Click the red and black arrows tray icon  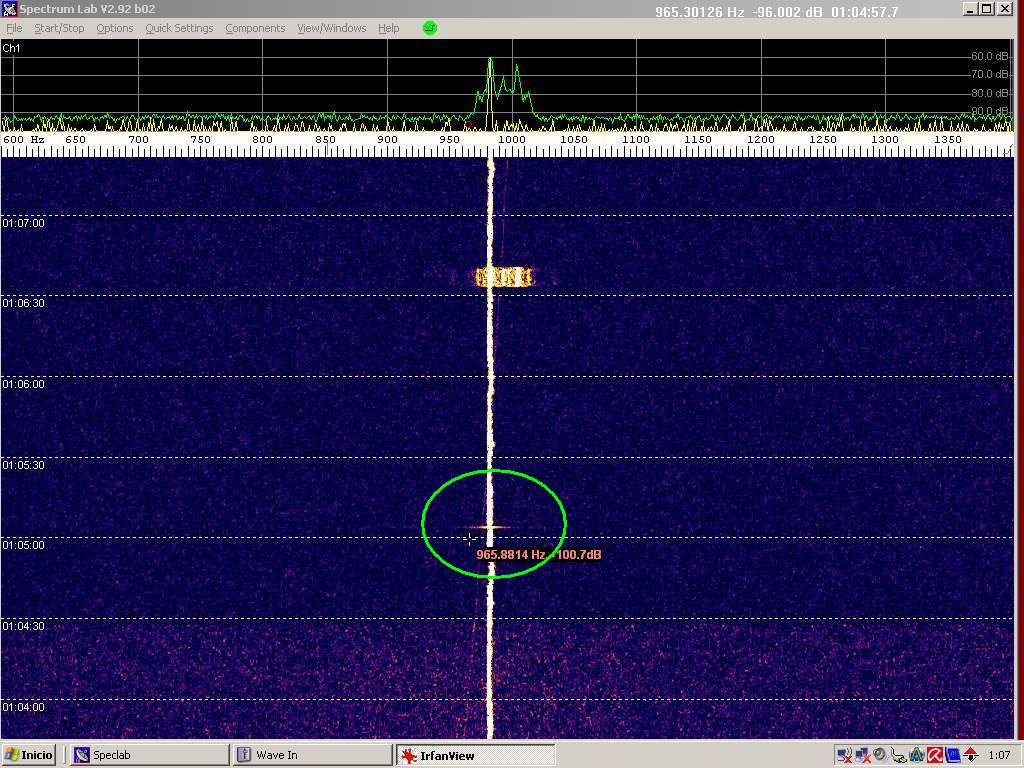tap(971, 755)
